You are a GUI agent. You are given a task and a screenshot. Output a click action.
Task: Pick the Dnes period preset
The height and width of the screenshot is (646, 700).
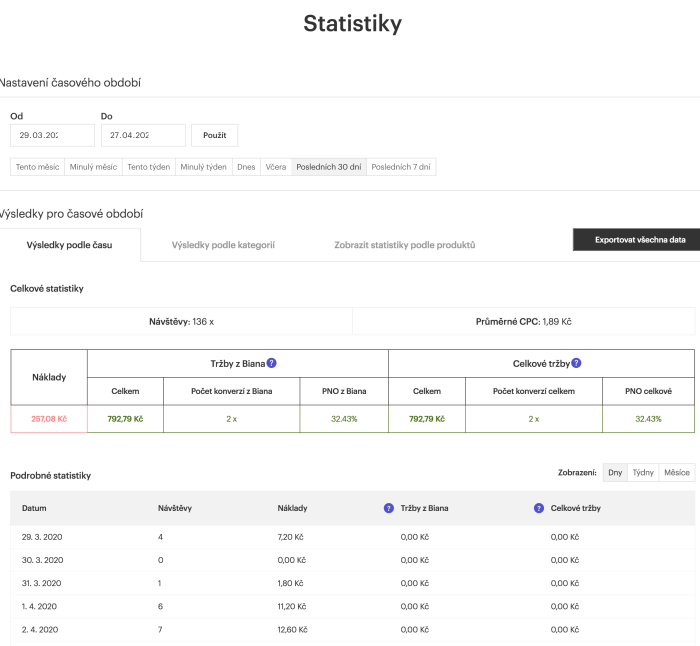[246, 167]
